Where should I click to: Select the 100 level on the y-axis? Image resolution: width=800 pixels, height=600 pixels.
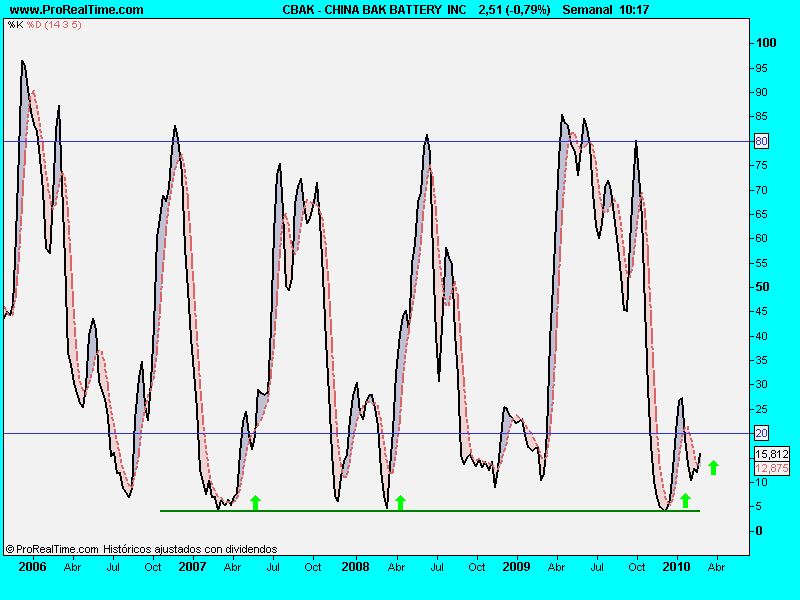[766, 43]
